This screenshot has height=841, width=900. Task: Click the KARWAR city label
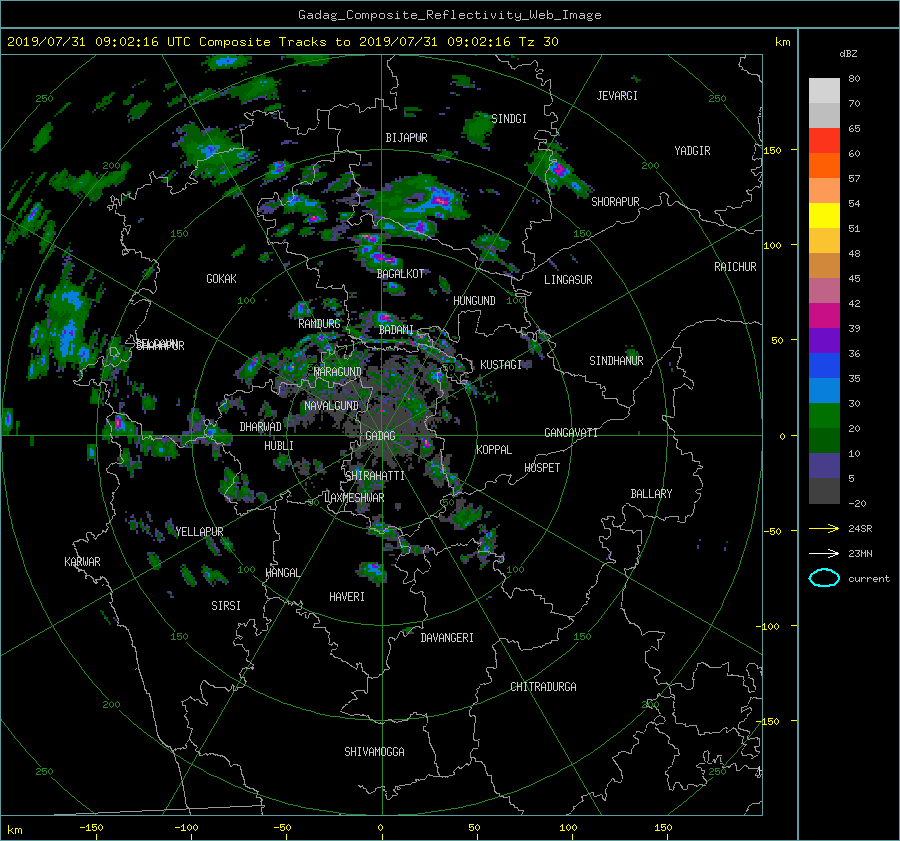82,562
